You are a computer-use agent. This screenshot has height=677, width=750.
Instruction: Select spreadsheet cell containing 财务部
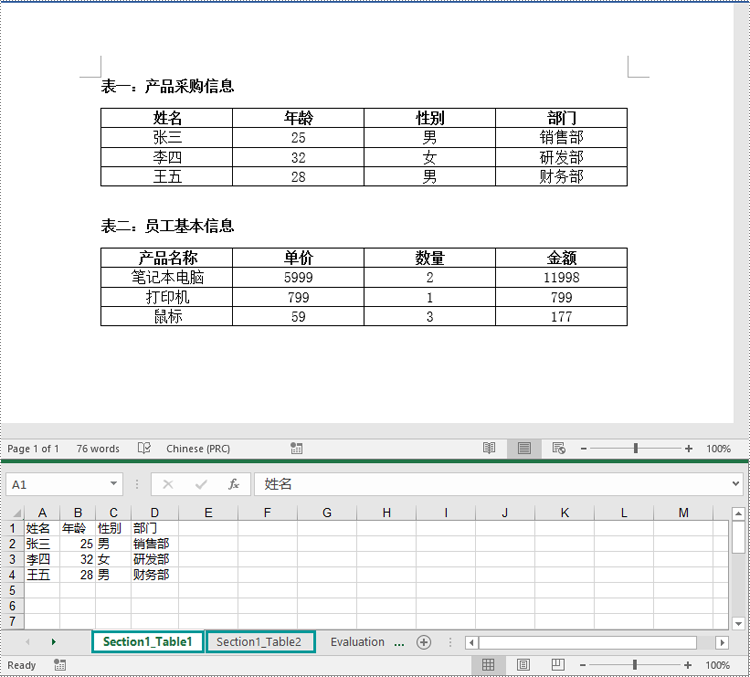click(x=154, y=575)
